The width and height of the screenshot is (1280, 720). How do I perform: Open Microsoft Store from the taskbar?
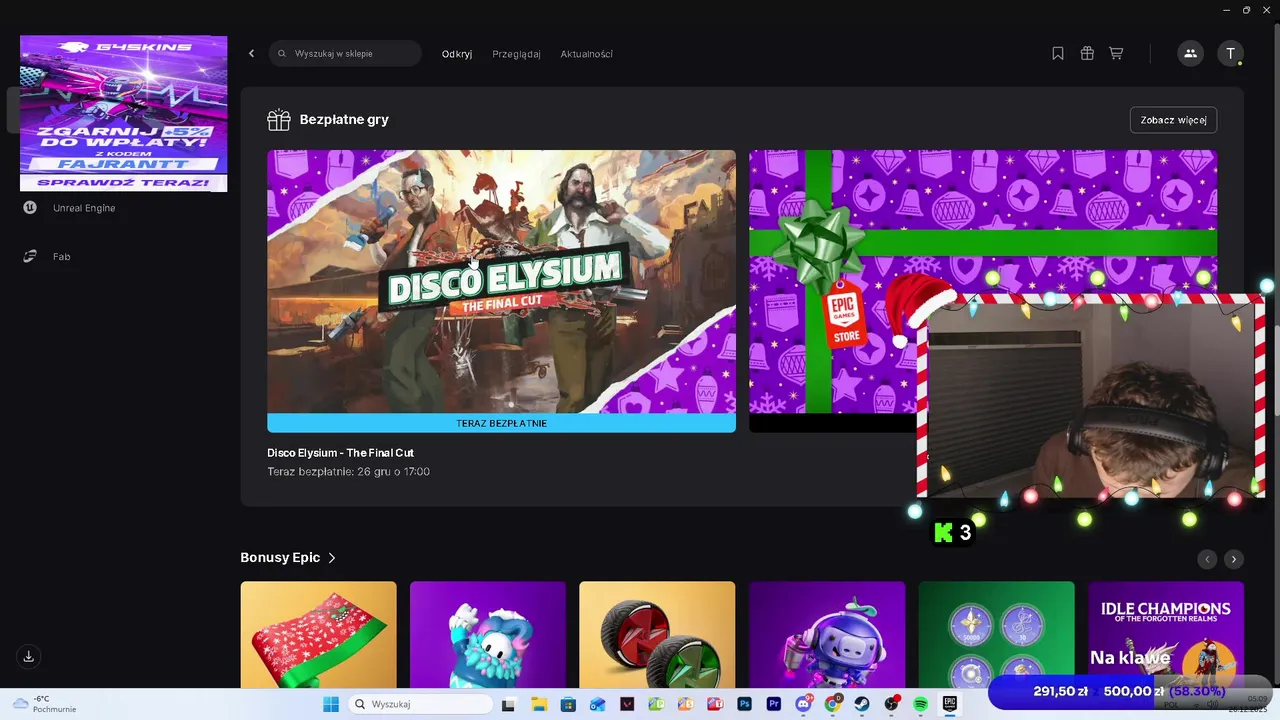click(x=568, y=705)
